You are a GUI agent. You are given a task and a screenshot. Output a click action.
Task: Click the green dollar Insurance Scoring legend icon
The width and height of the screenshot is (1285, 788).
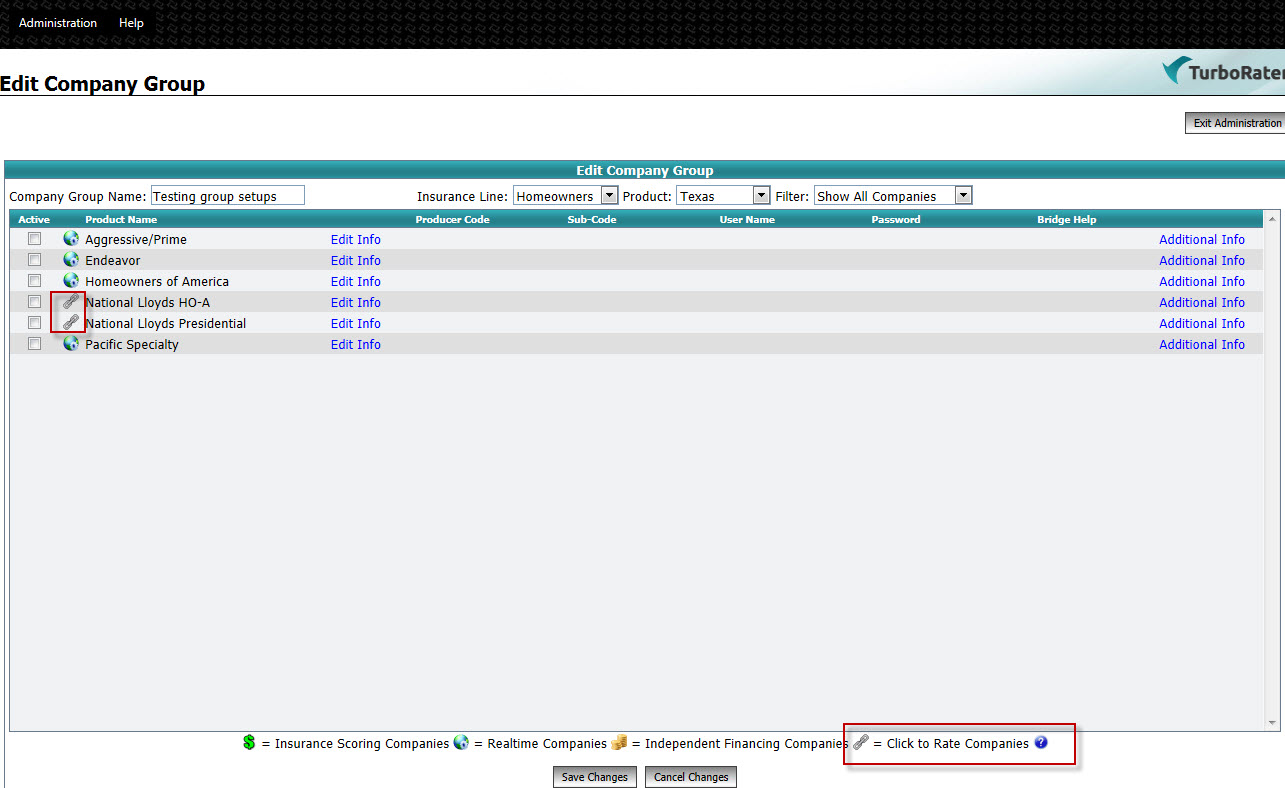click(x=249, y=743)
